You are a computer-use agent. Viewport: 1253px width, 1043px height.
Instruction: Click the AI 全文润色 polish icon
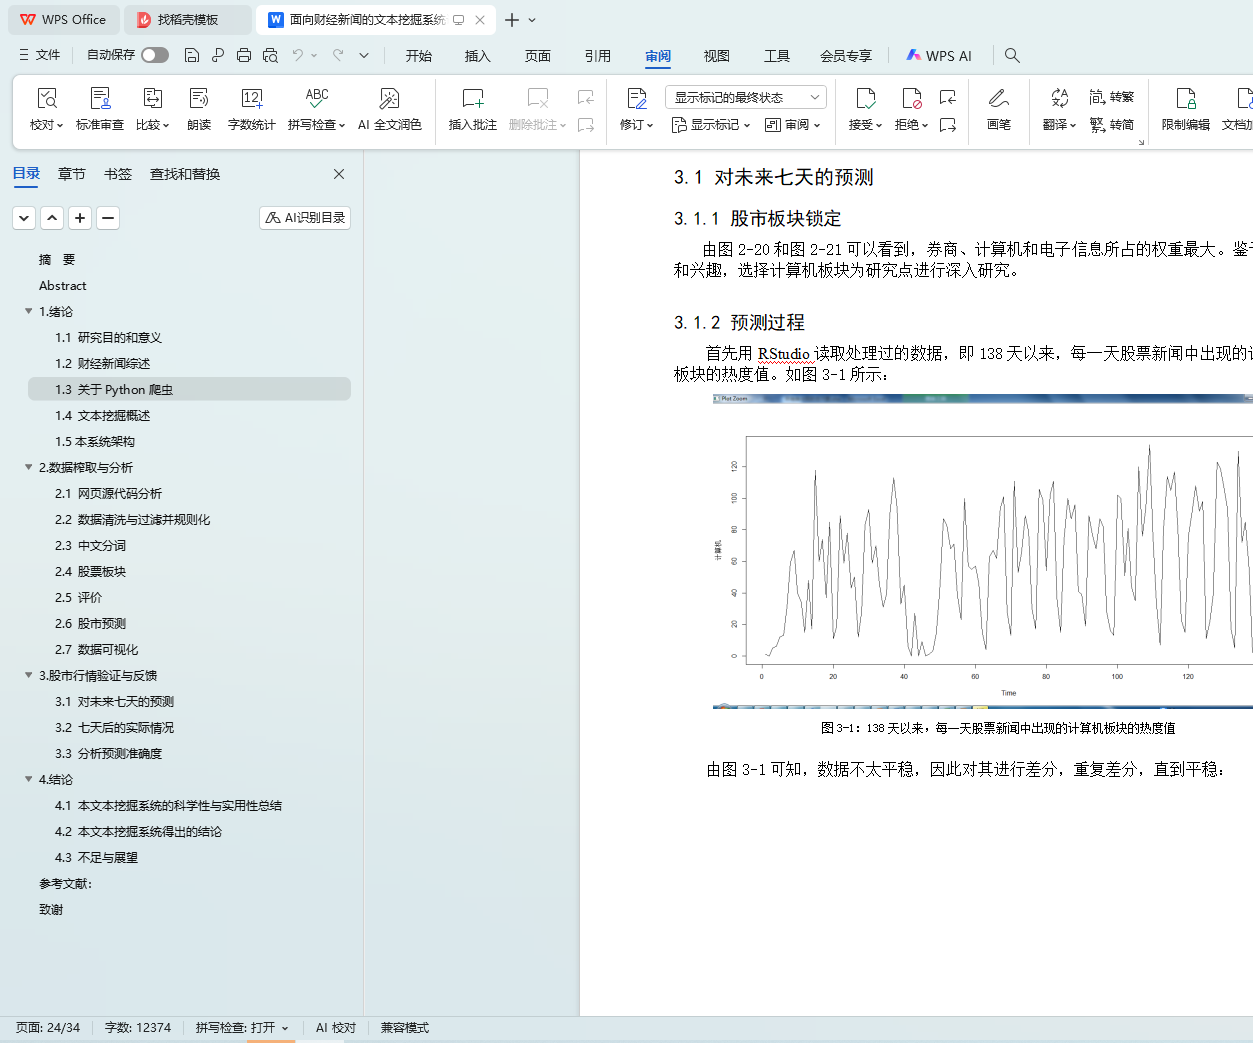[x=389, y=99]
